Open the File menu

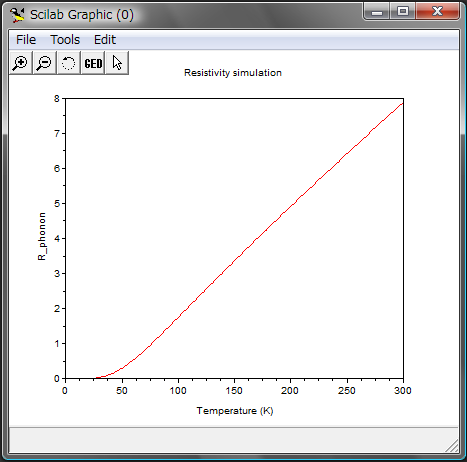pyautogui.click(x=26, y=40)
